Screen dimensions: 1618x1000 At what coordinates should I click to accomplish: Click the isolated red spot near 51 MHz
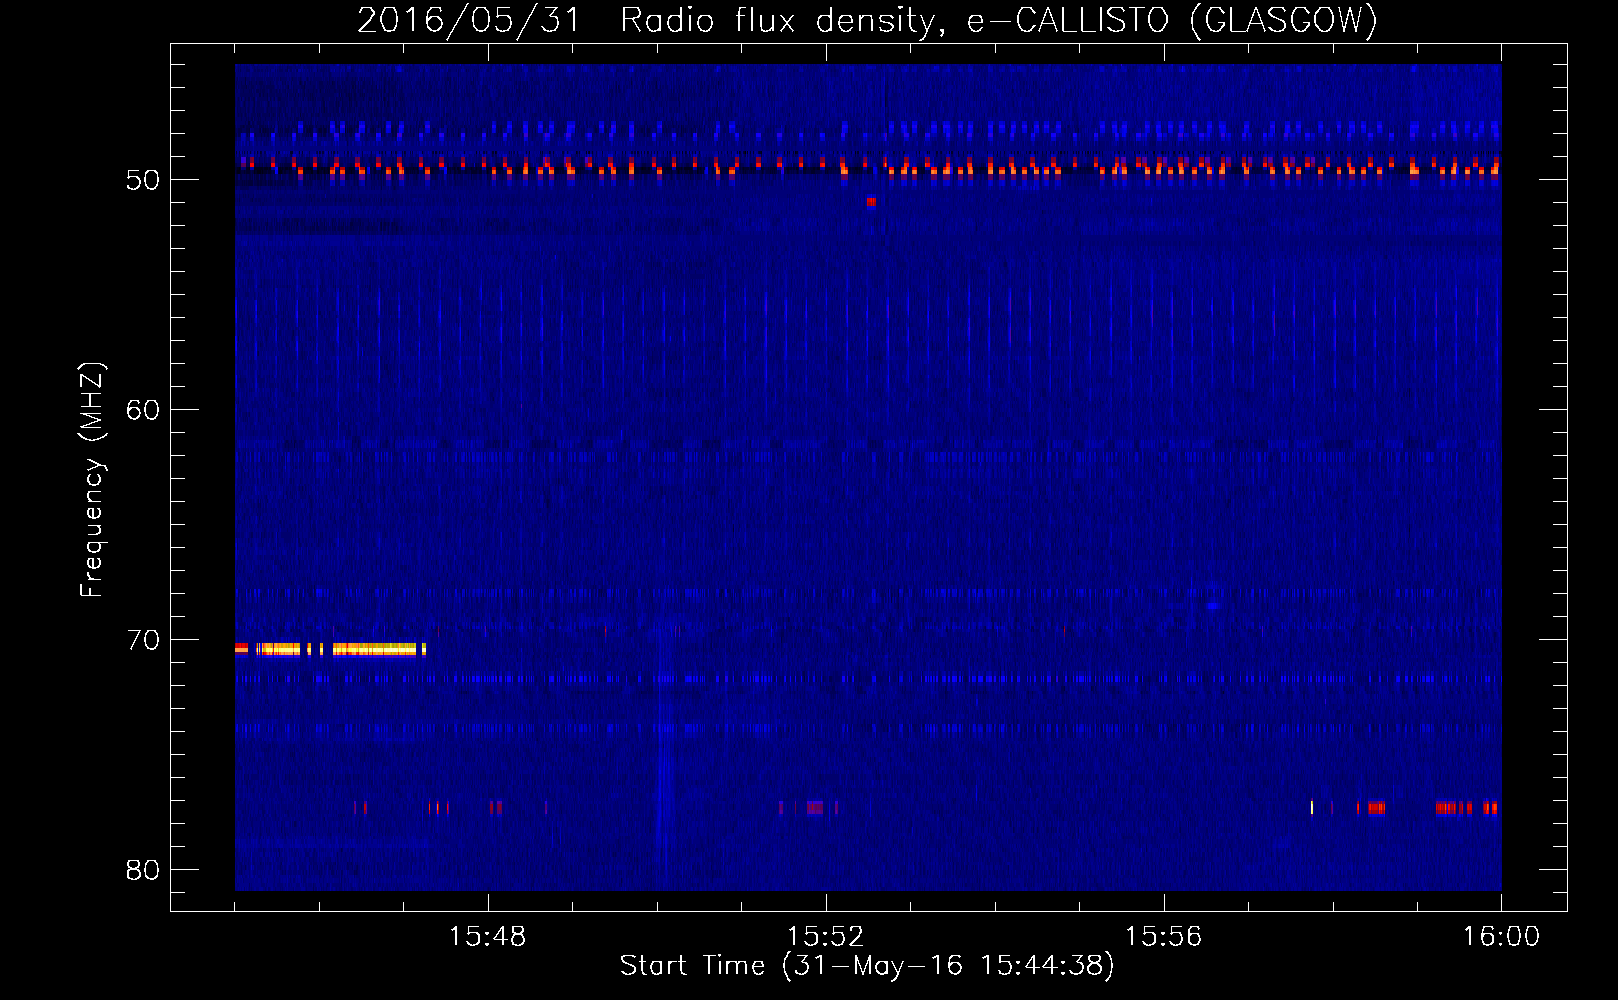(x=871, y=201)
